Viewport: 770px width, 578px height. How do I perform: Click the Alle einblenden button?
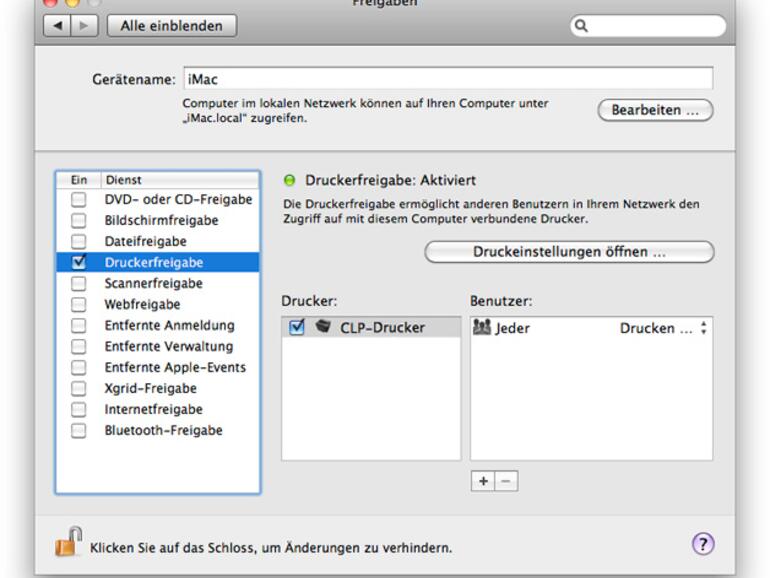[172, 26]
